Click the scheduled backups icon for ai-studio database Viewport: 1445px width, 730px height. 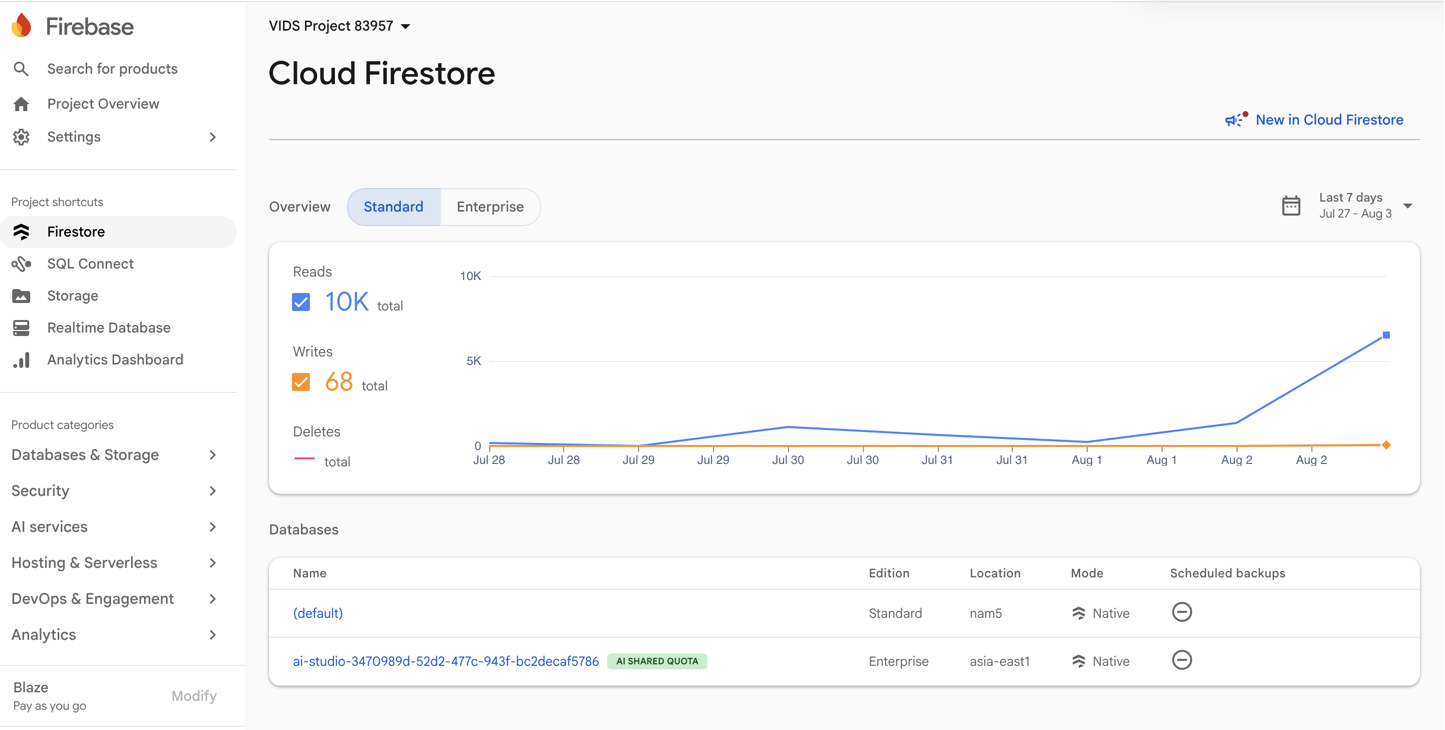point(1182,660)
